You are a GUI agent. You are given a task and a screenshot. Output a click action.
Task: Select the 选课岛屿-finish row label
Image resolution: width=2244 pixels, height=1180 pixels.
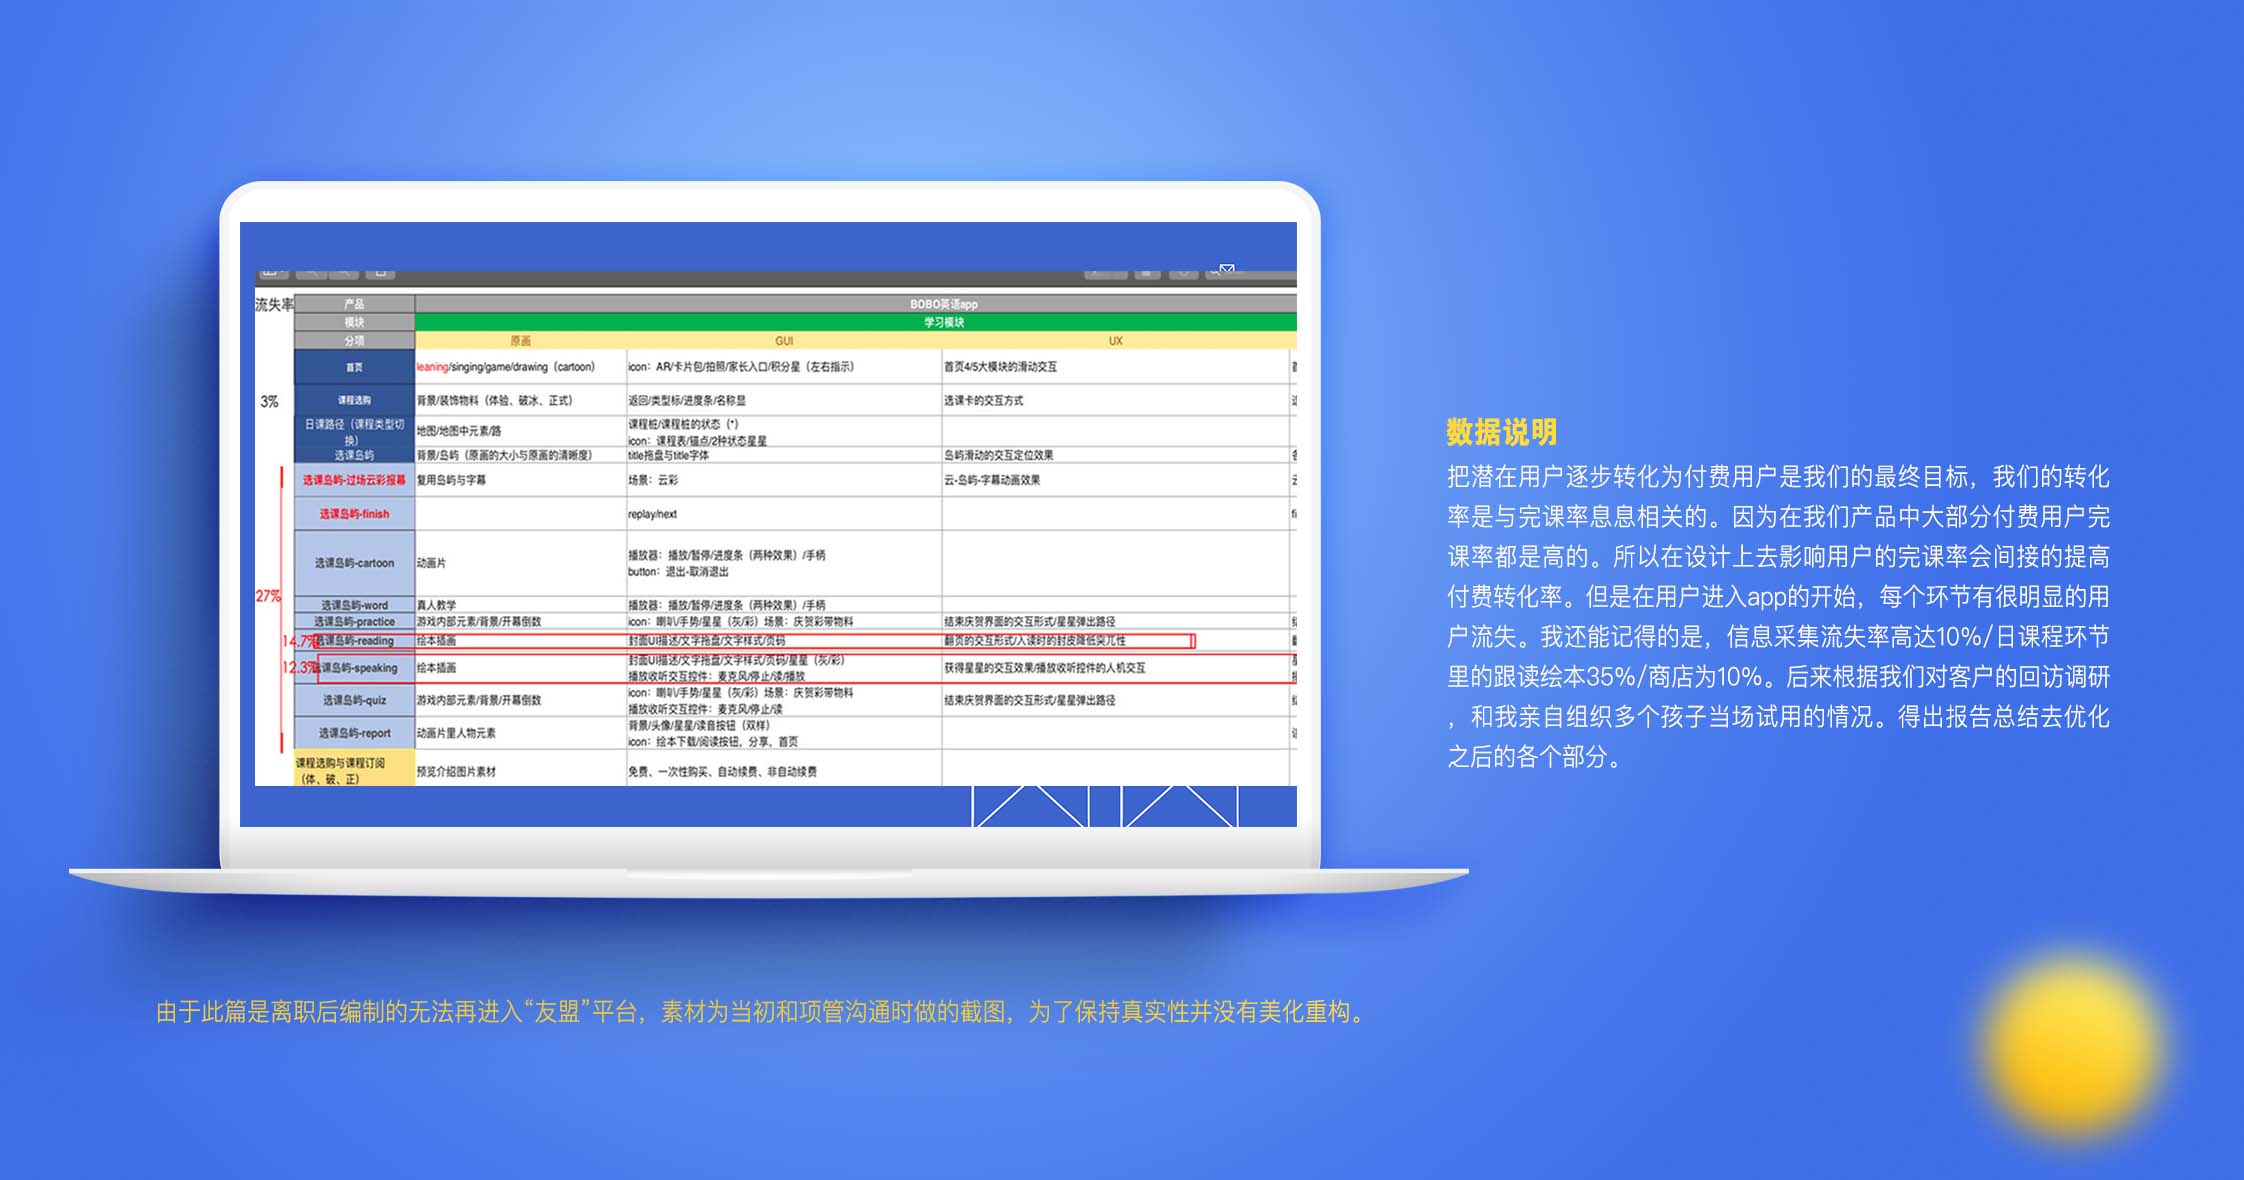click(354, 514)
